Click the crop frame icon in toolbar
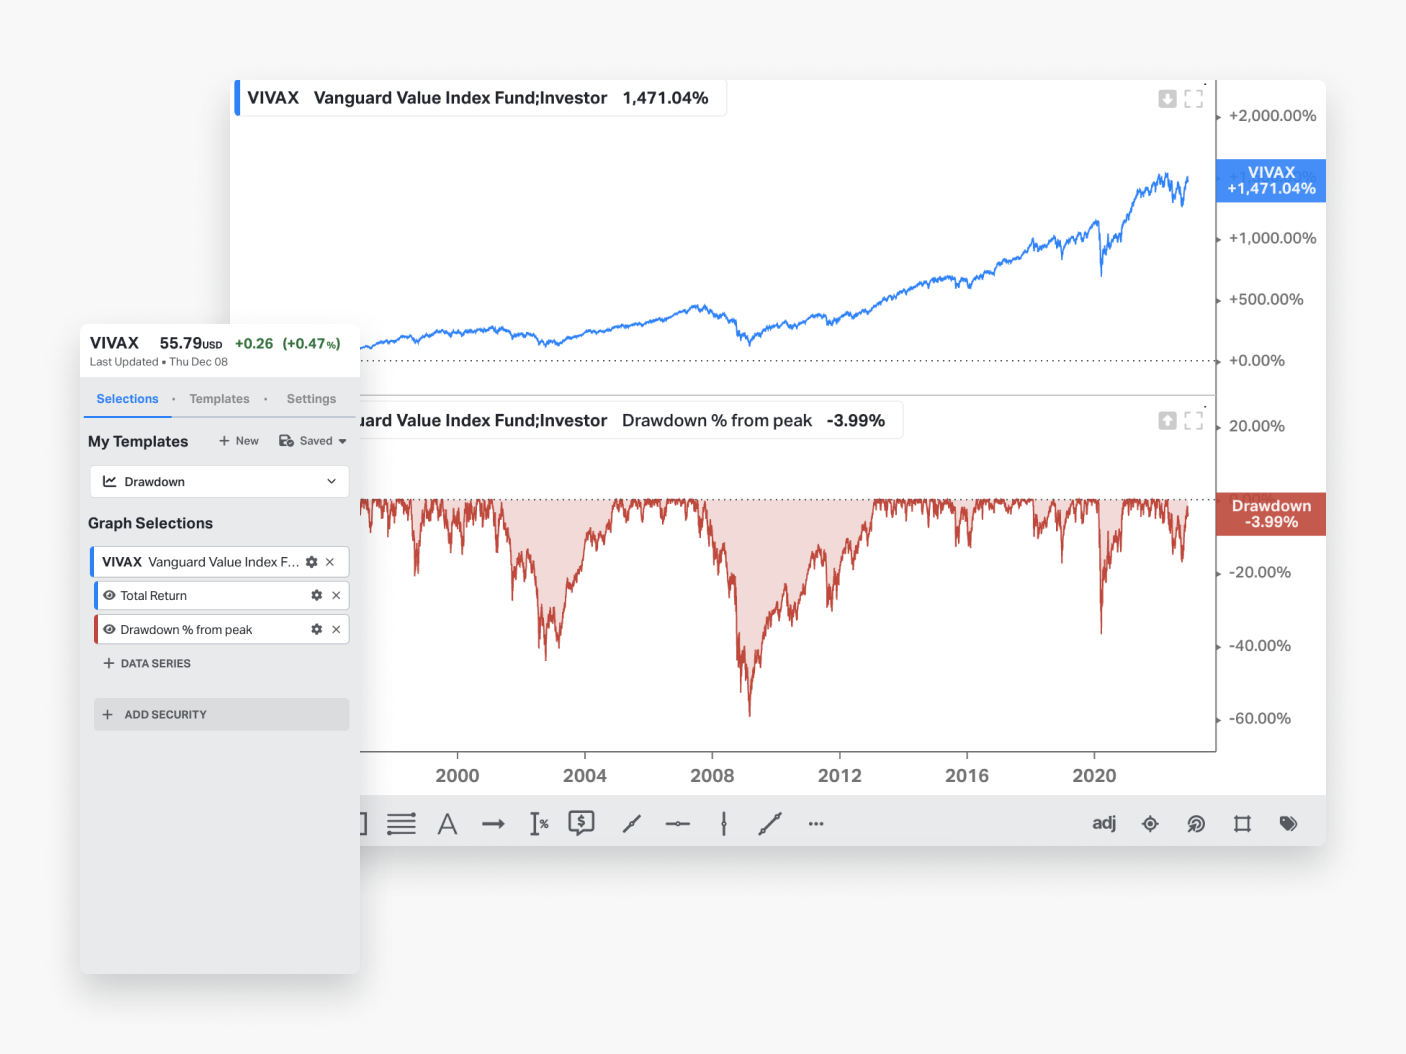Screen dimensions: 1406x1054 click(x=1242, y=824)
